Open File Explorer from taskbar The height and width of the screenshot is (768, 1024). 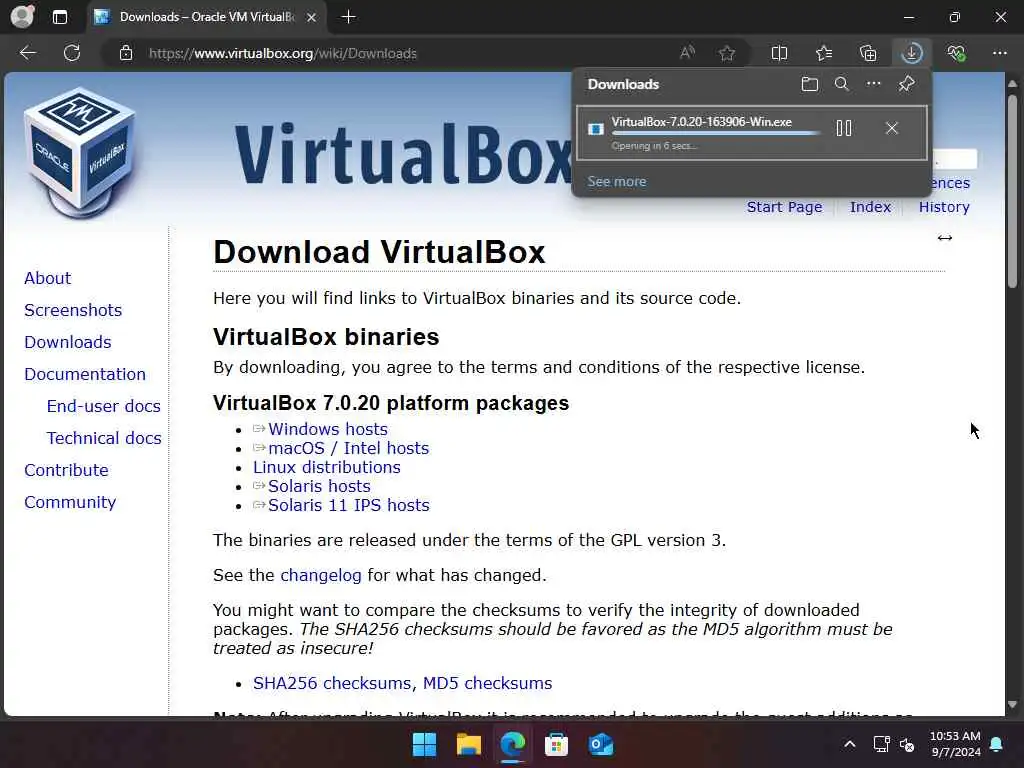point(469,744)
